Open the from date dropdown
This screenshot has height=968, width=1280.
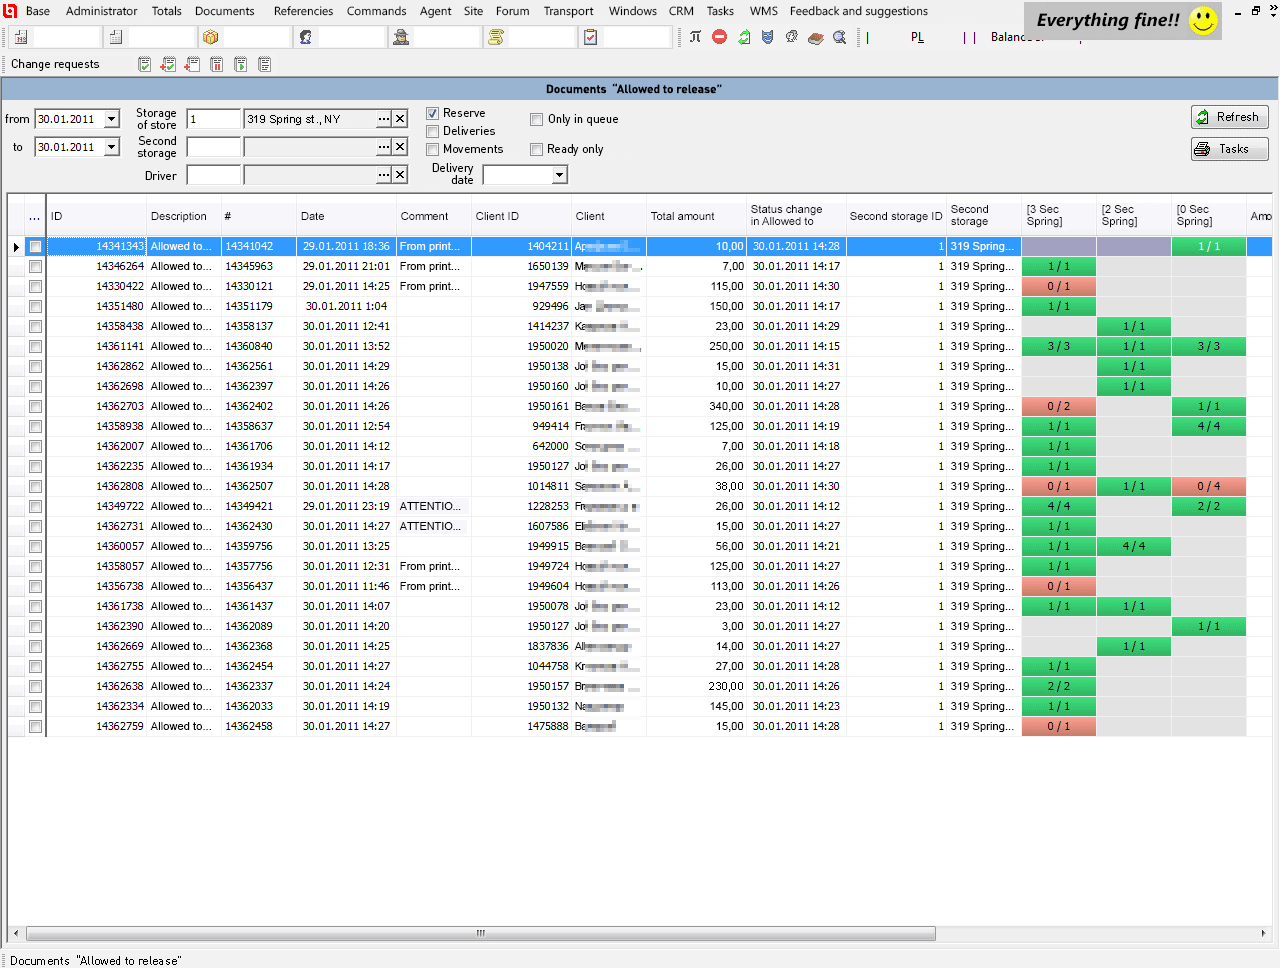click(x=111, y=119)
